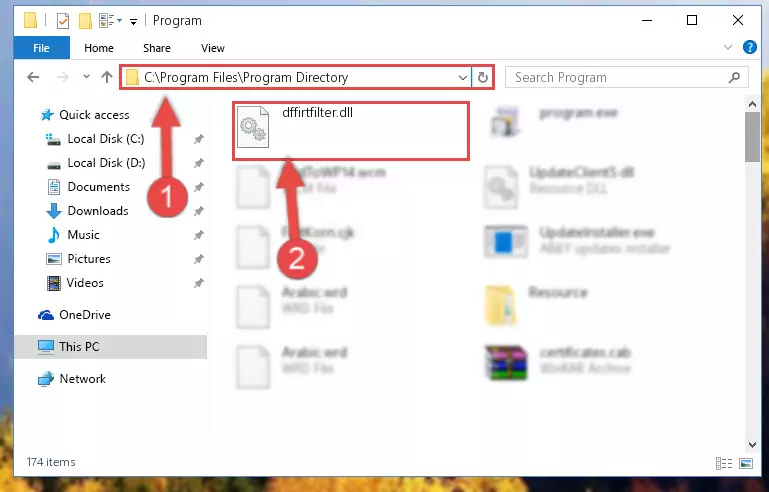Open the File ribbon tab
Screen dimensions: 769x492
click(x=42, y=48)
